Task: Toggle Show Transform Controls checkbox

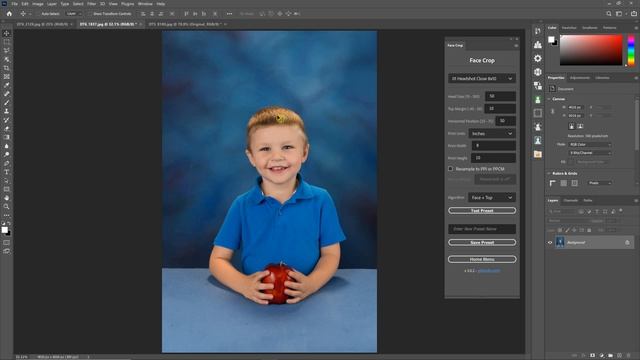Action: coord(91,13)
